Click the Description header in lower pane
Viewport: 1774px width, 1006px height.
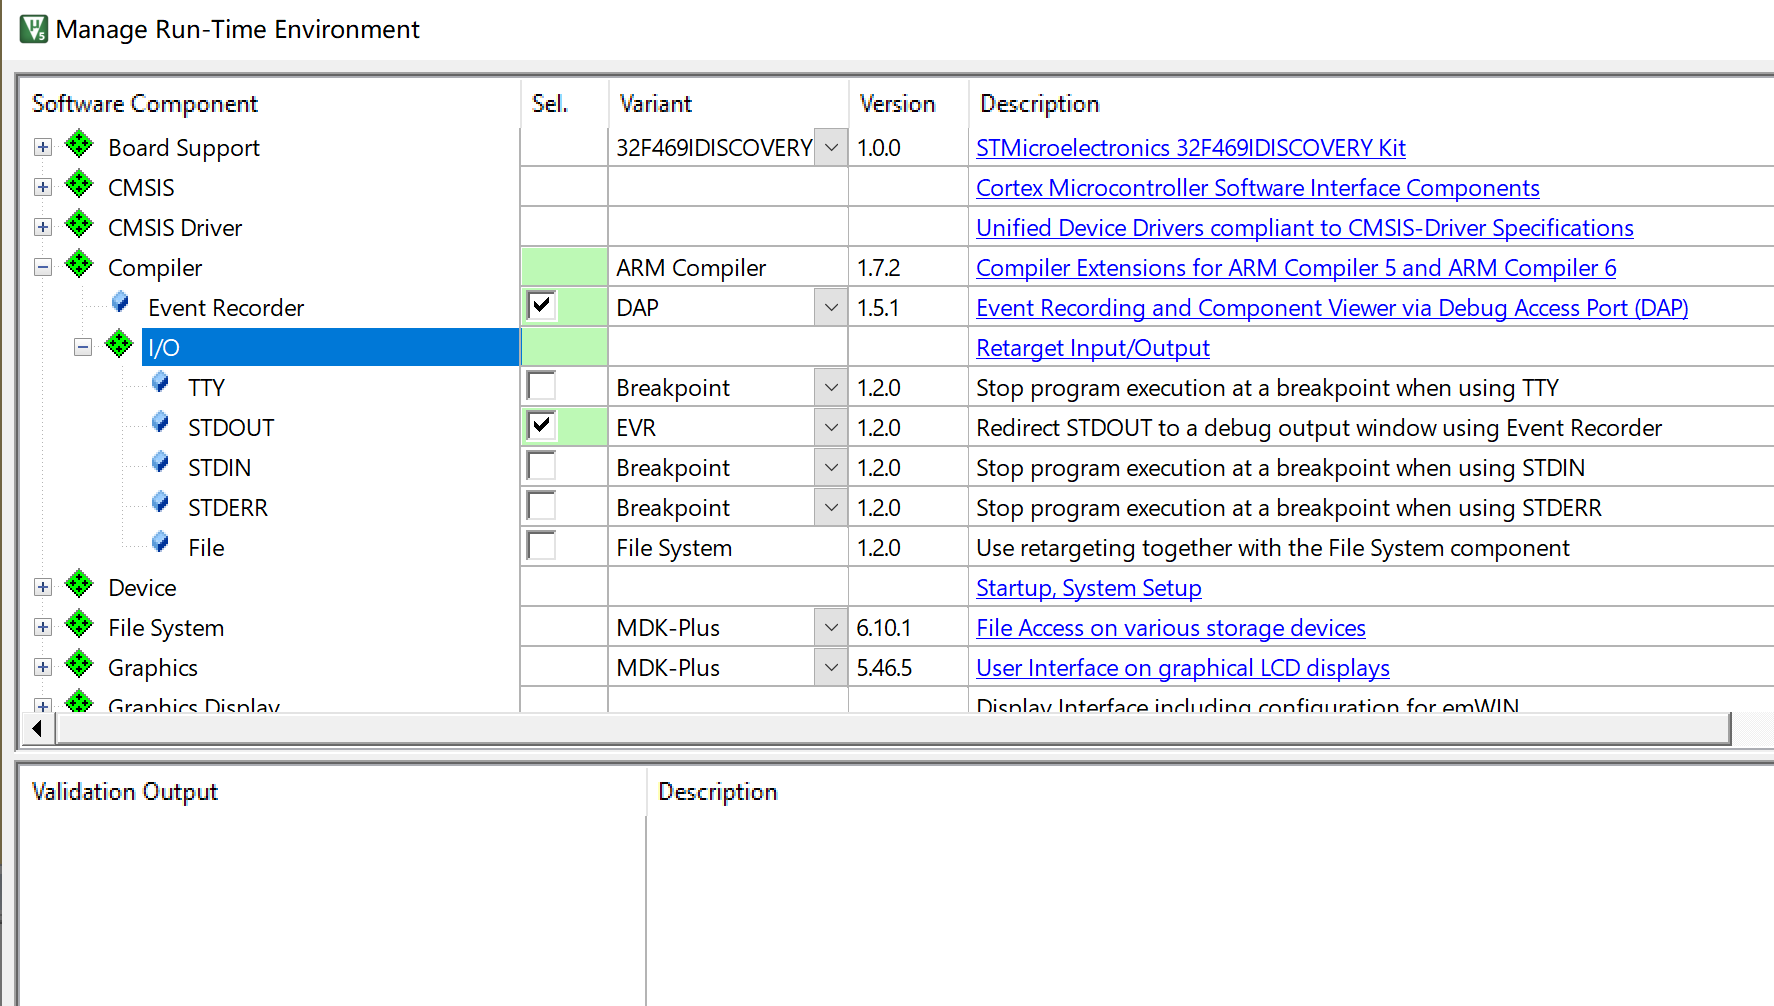pyautogui.click(x=717, y=791)
